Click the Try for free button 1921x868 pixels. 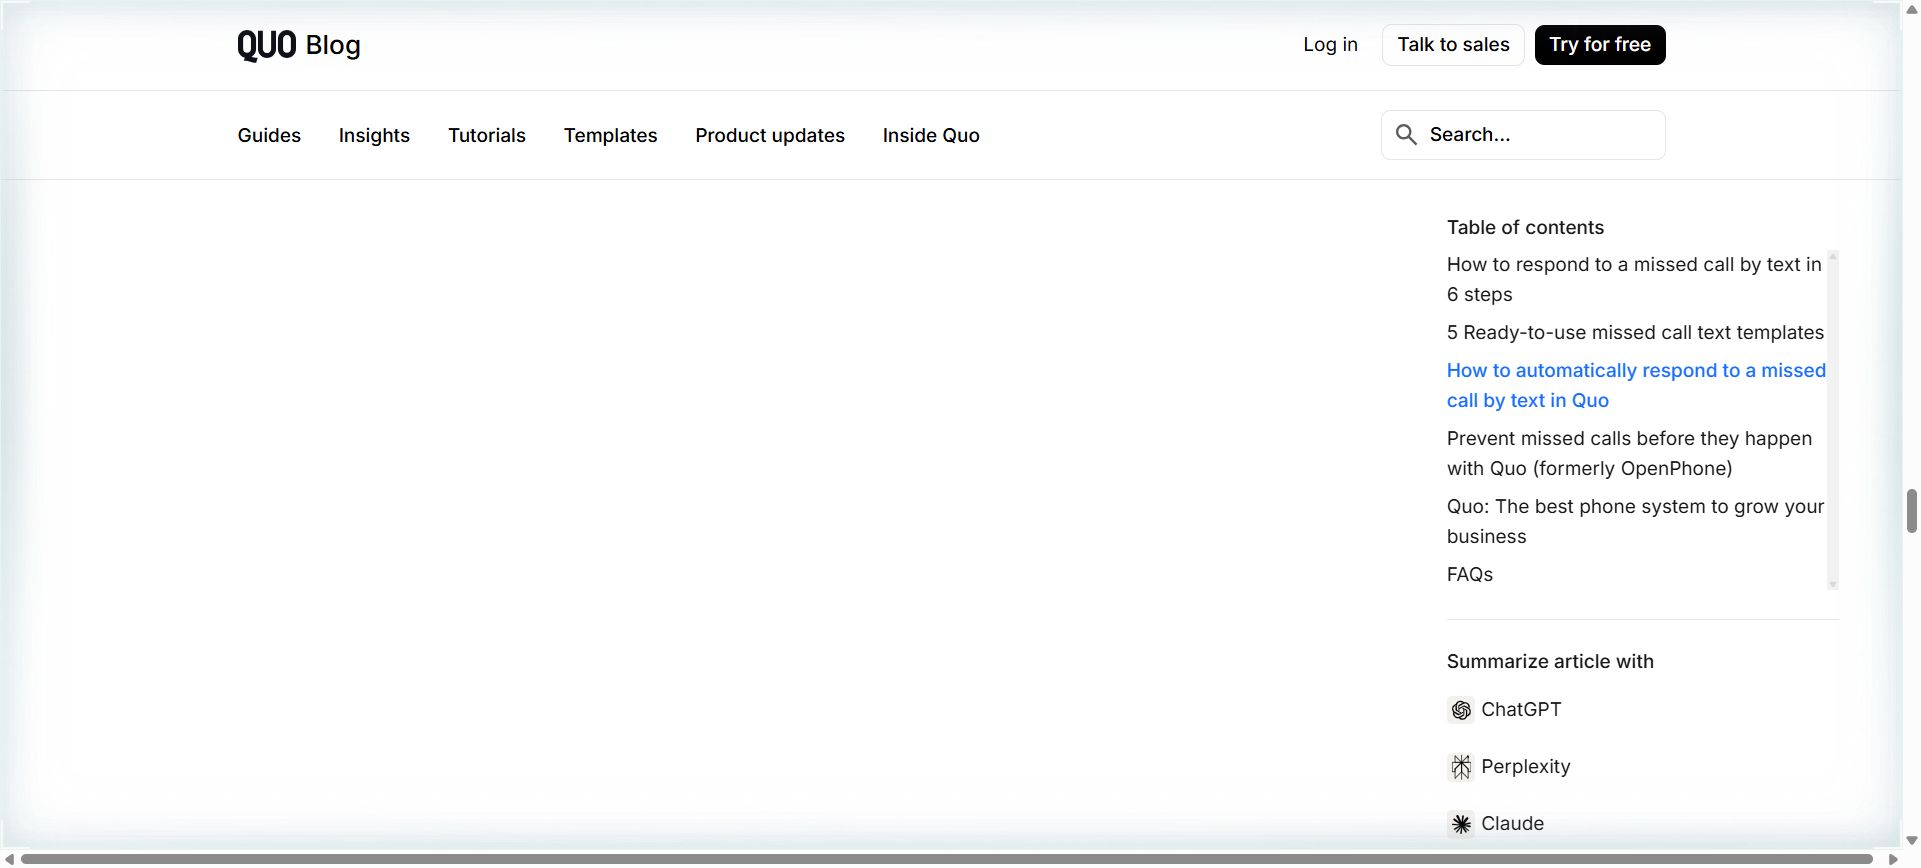(1600, 45)
